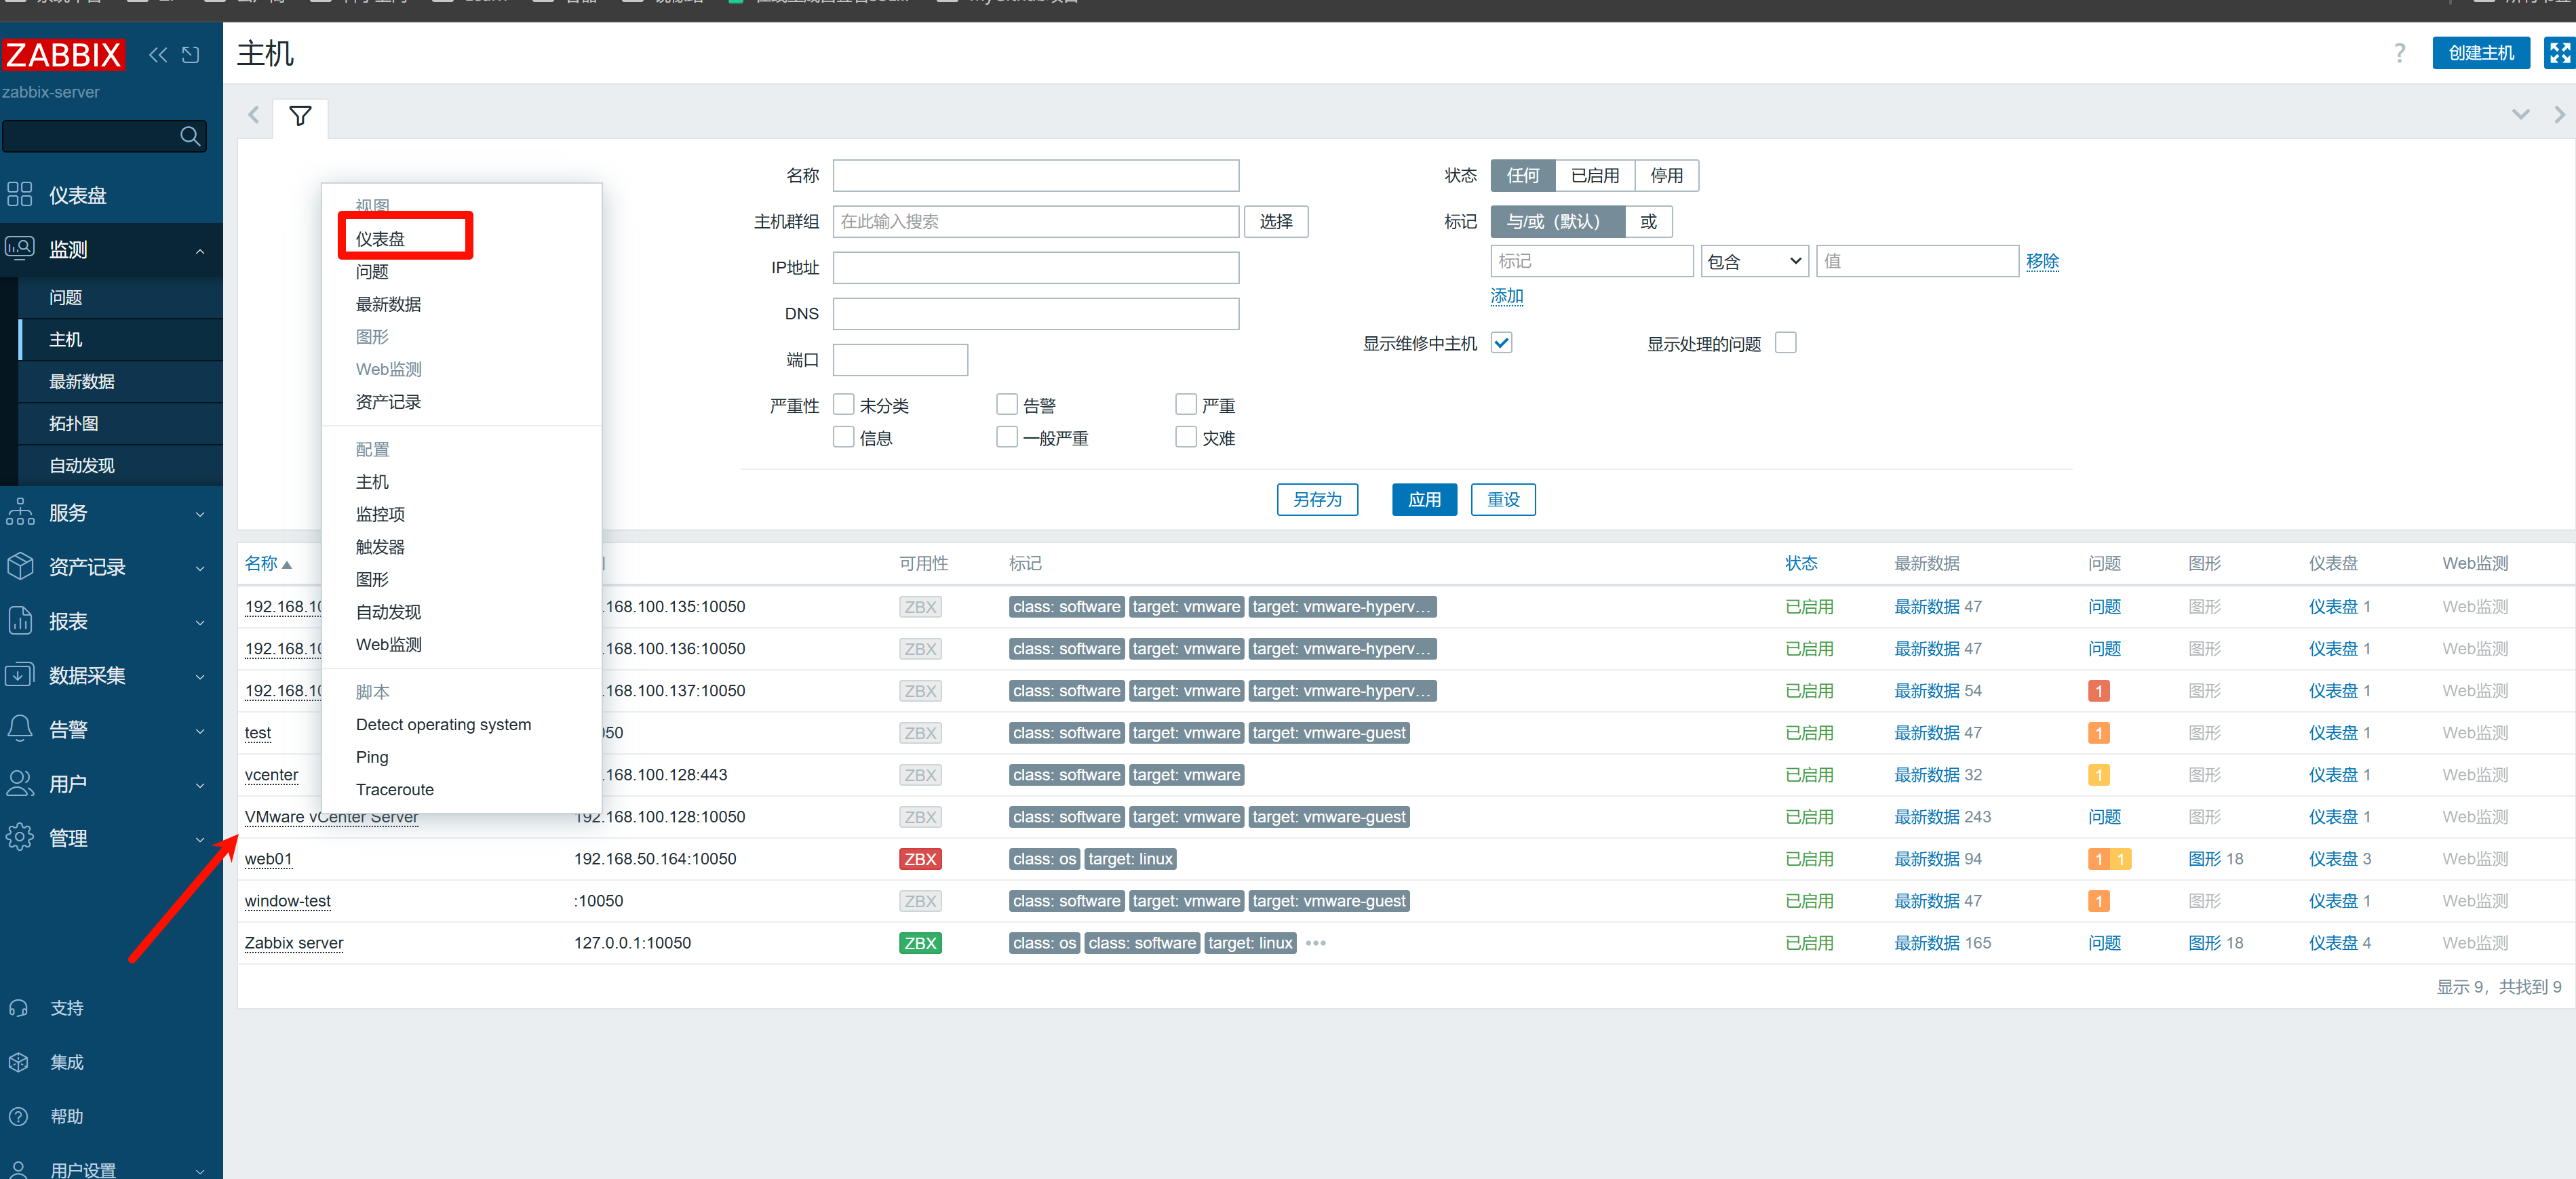Image resolution: width=2576 pixels, height=1179 pixels.
Task: Select 最新数据 in the host context menu
Action: (388, 304)
